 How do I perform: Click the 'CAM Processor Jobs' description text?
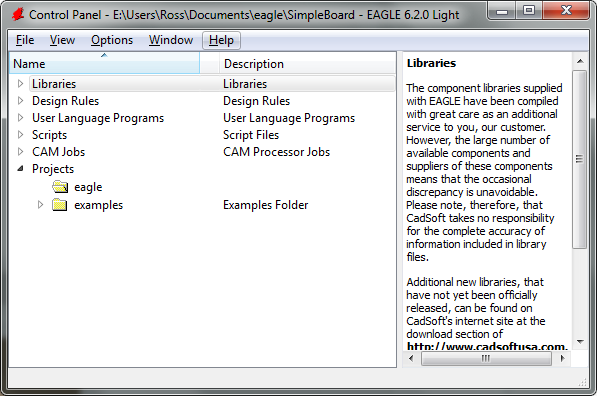click(x=276, y=152)
